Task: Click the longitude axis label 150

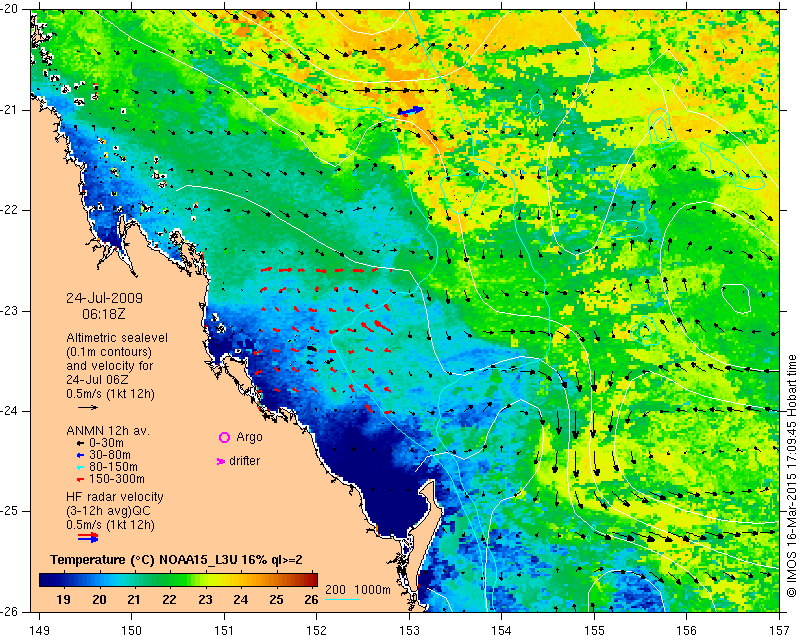Action: [x=131, y=631]
